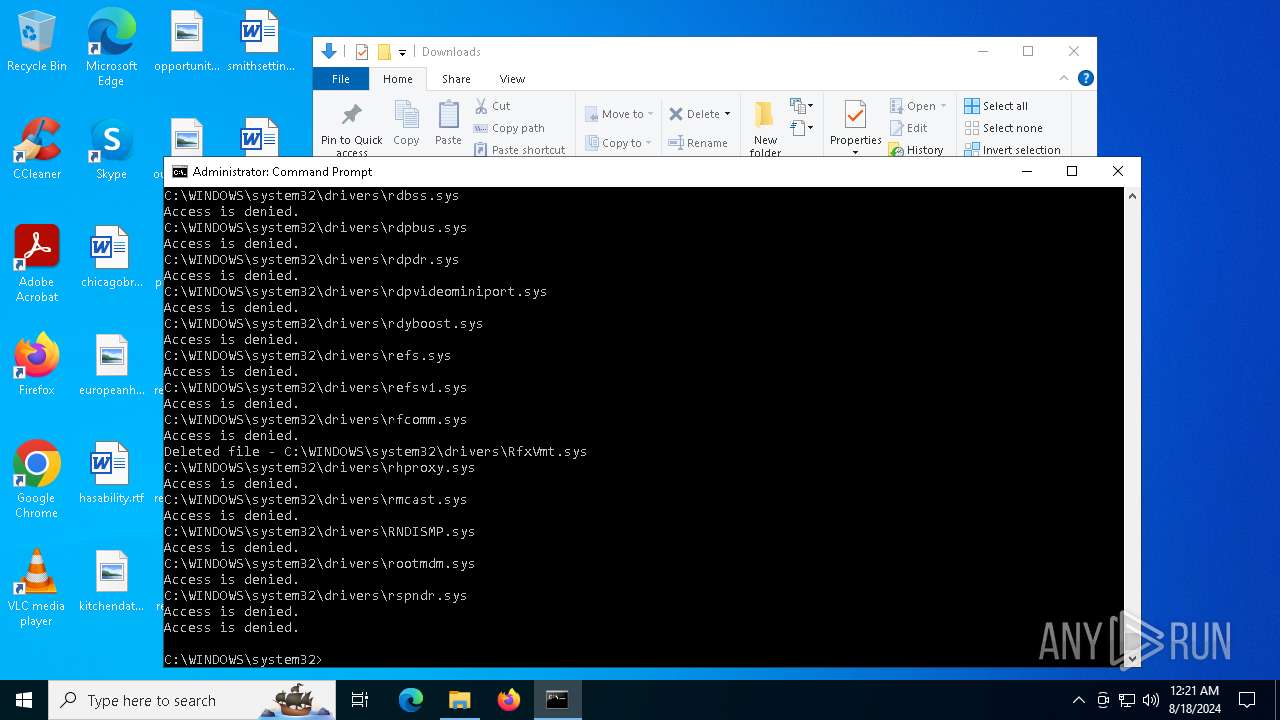Launch Adobe Acrobat desktop shortcut
The height and width of the screenshot is (720, 1280).
coord(37,264)
